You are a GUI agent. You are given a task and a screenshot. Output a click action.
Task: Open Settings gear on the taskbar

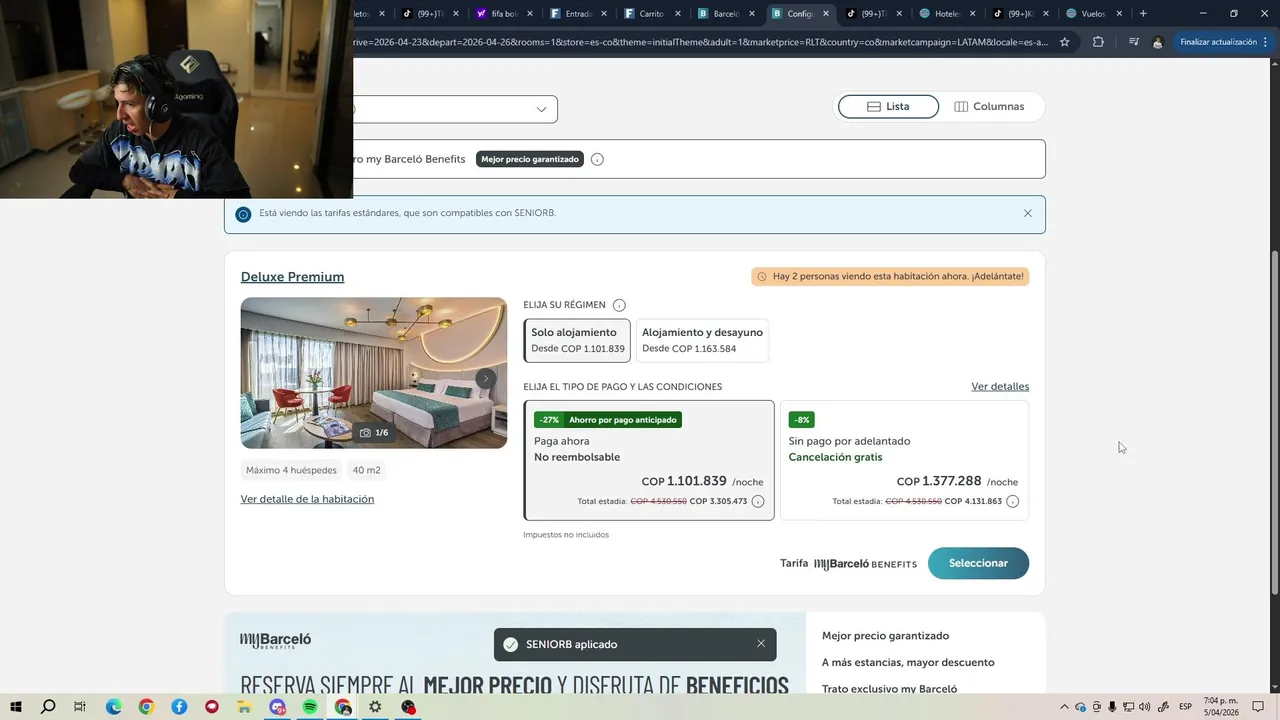click(x=375, y=707)
